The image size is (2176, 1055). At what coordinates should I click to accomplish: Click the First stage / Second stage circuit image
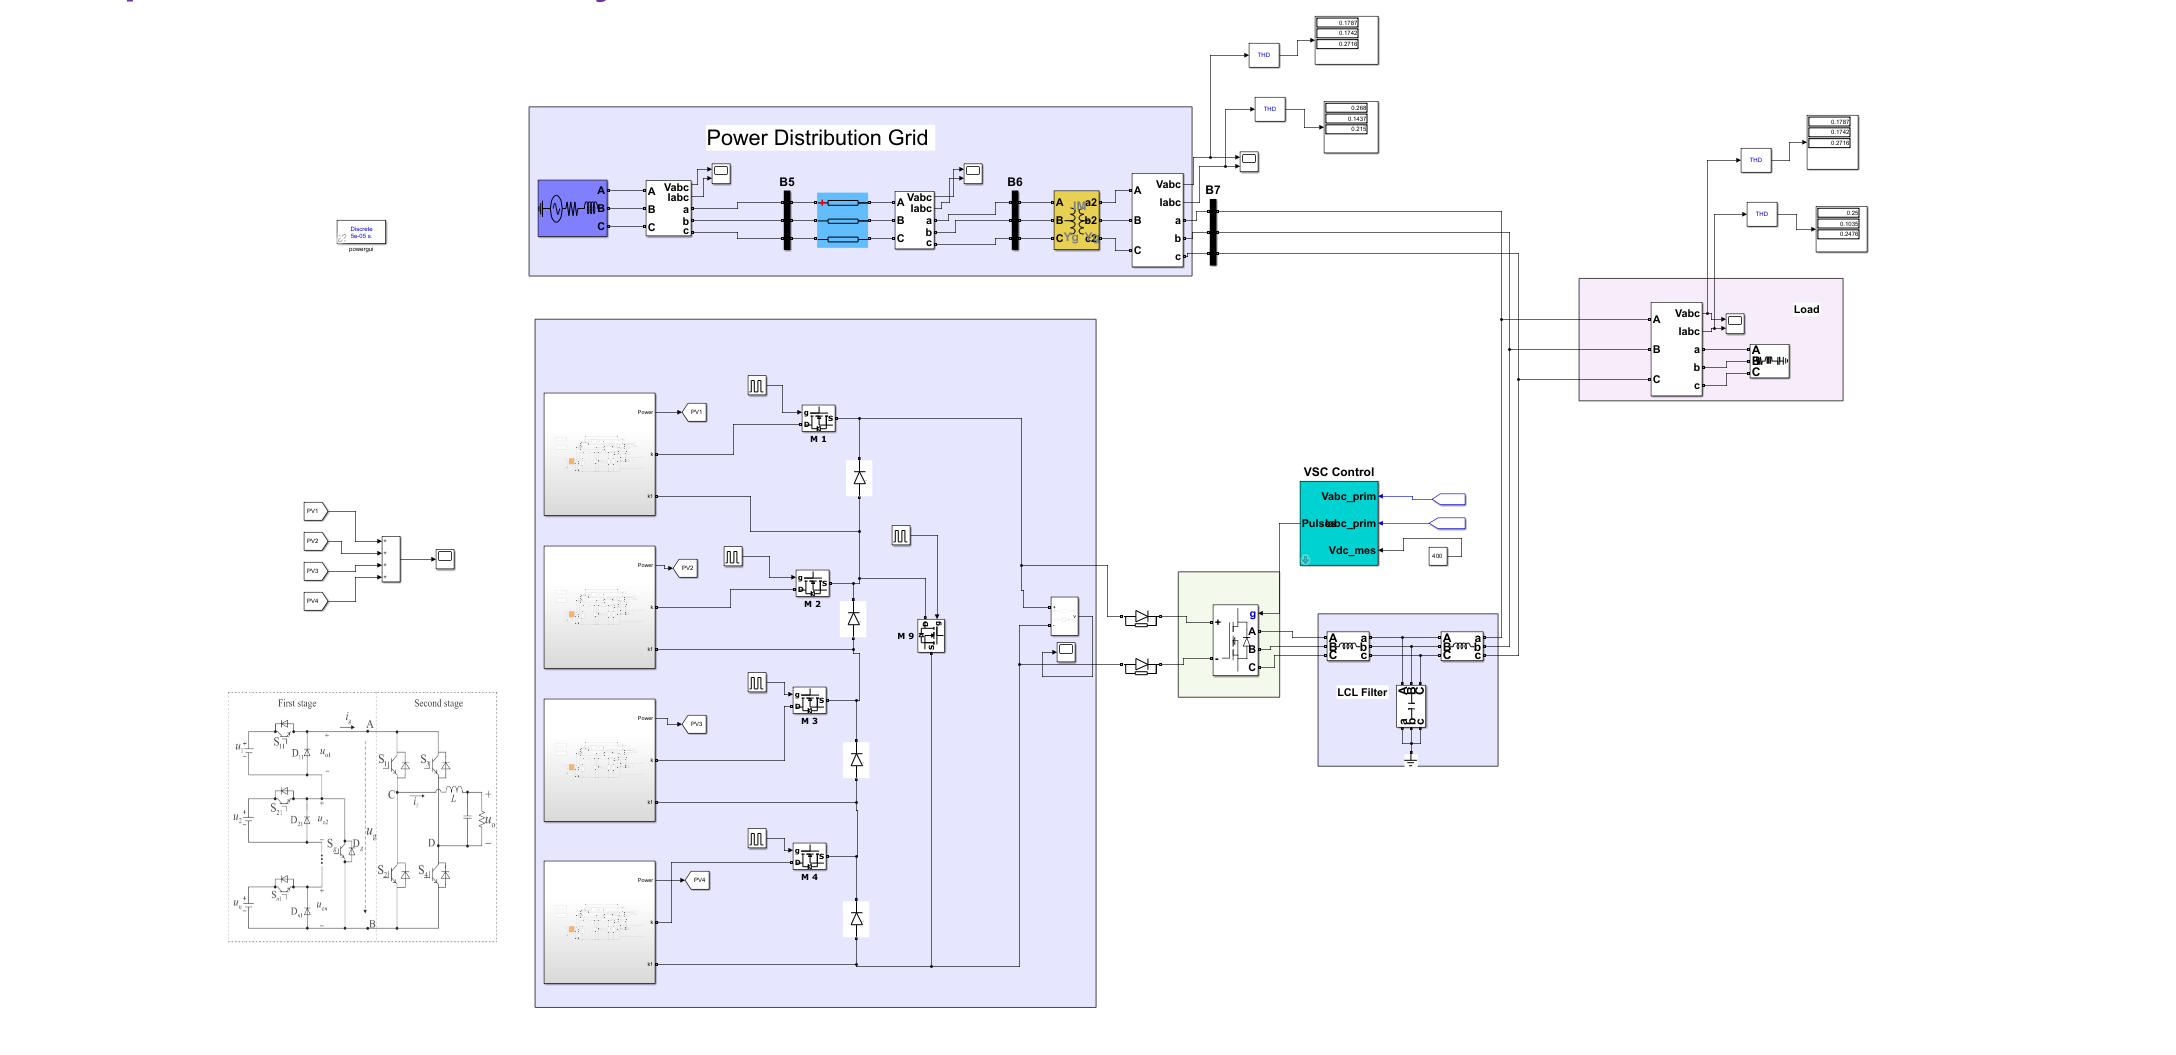tap(362, 817)
